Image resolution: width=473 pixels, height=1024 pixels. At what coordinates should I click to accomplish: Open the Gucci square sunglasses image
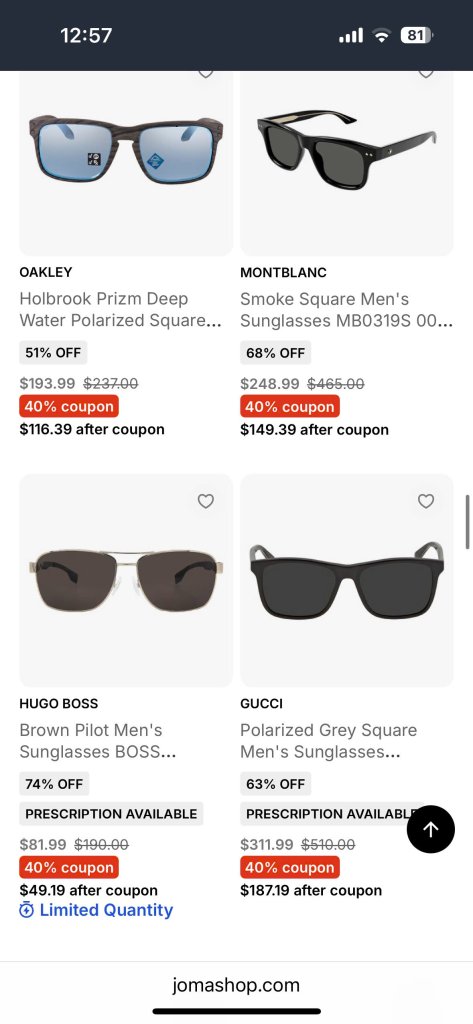click(347, 581)
